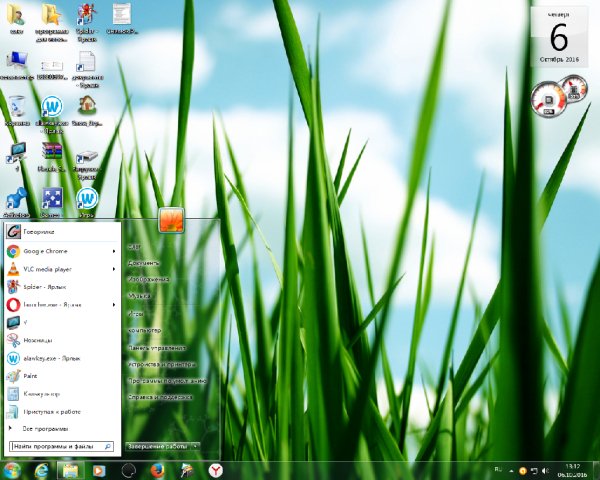
Task: Open Firefox from the taskbar
Action: (x=157, y=470)
